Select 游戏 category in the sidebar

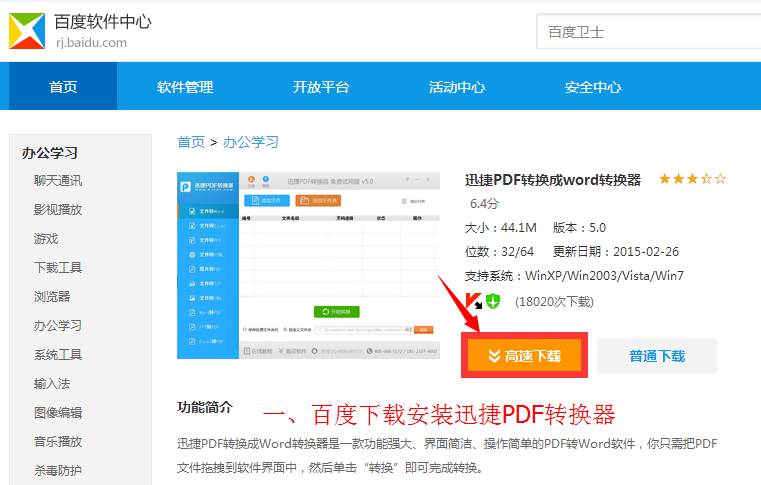pyautogui.click(x=46, y=239)
